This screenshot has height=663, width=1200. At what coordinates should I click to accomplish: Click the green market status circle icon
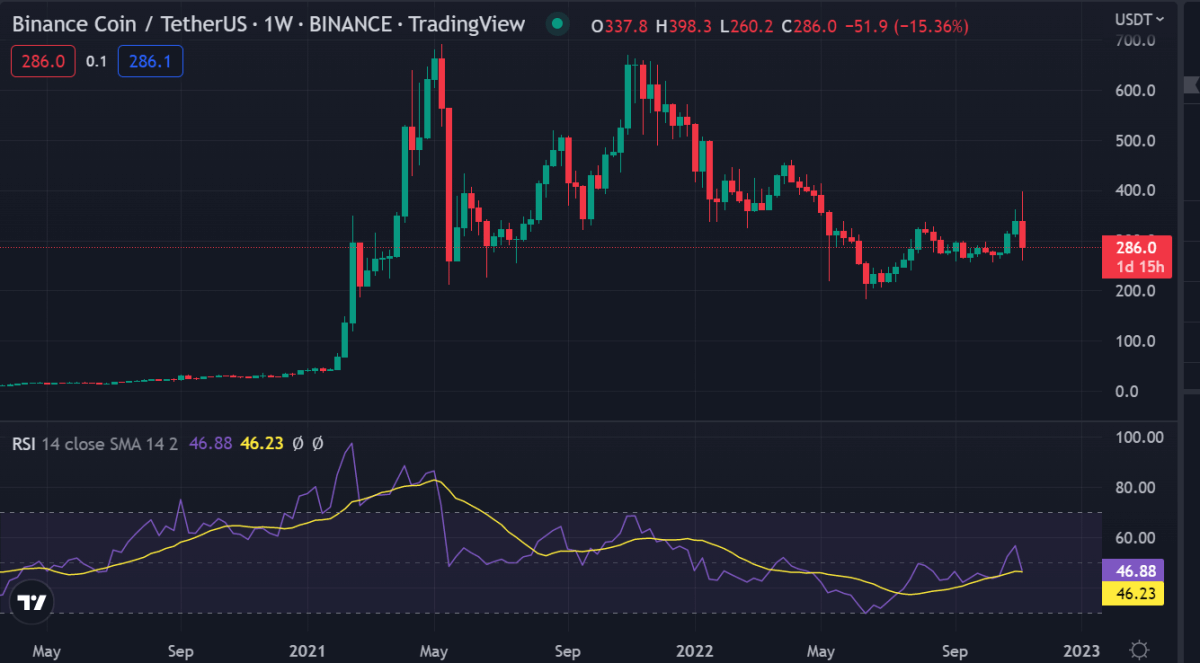[x=559, y=24]
